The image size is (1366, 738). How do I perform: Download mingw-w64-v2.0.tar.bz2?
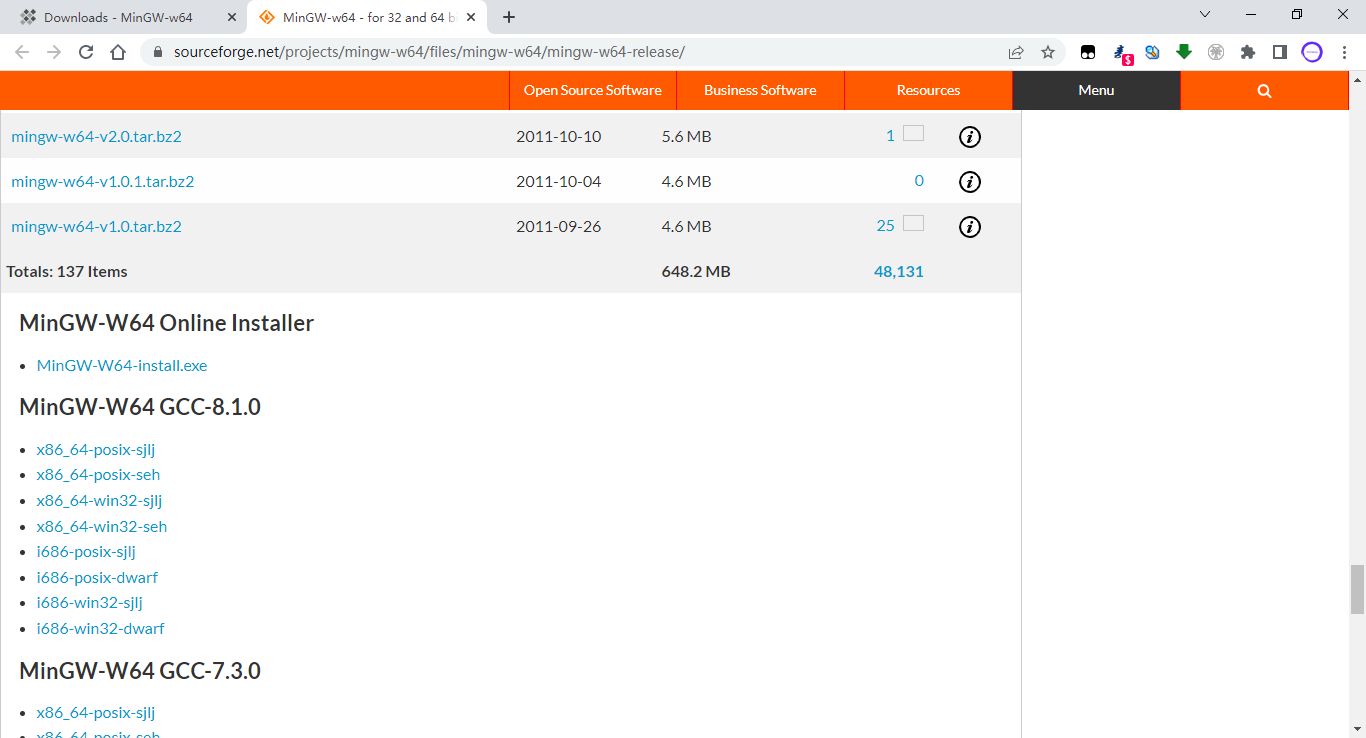[96, 136]
